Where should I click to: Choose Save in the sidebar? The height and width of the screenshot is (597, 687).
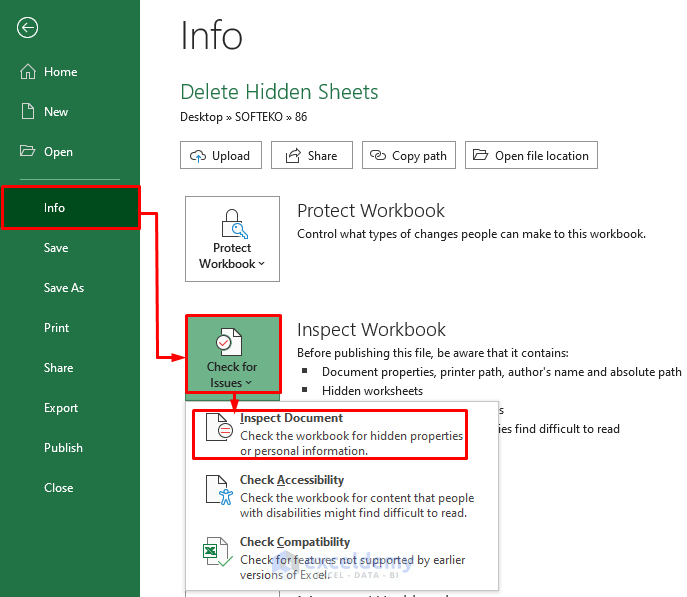coord(56,248)
